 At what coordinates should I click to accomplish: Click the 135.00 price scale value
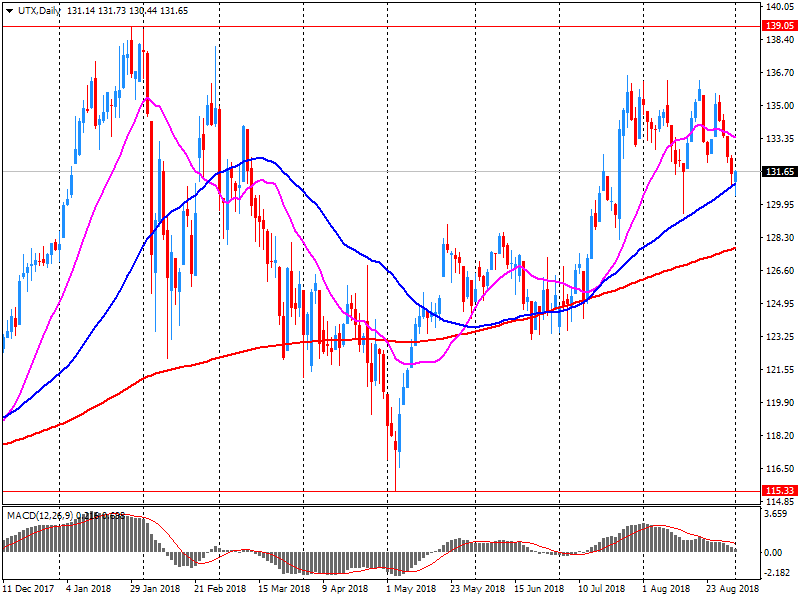780,106
